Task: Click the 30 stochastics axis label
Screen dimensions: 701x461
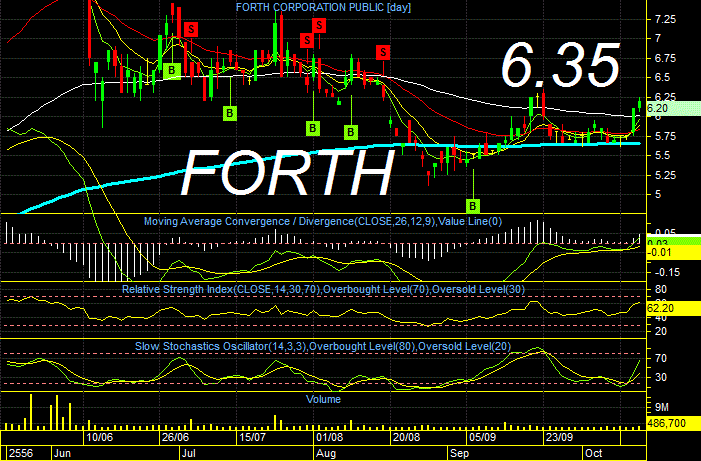Action: [x=661, y=377]
